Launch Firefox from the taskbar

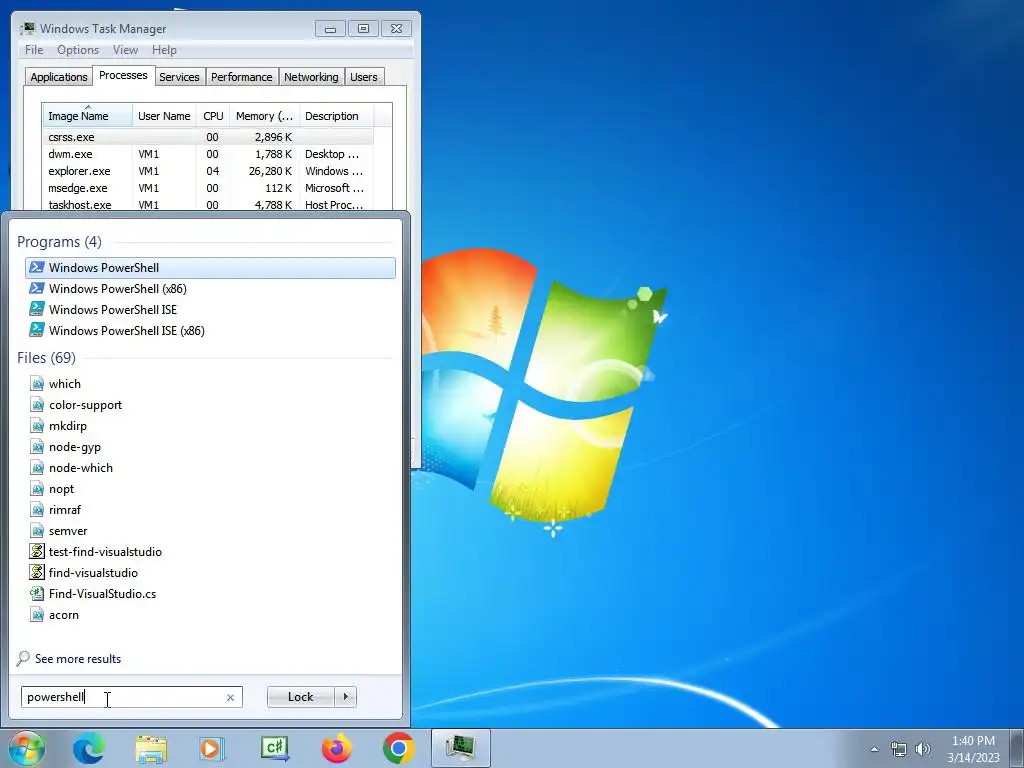coord(336,748)
